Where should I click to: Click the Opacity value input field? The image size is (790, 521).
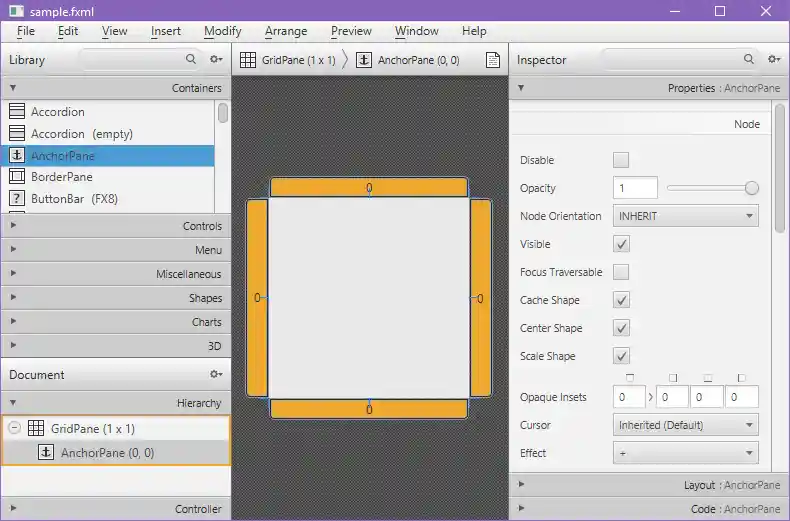[x=635, y=188]
